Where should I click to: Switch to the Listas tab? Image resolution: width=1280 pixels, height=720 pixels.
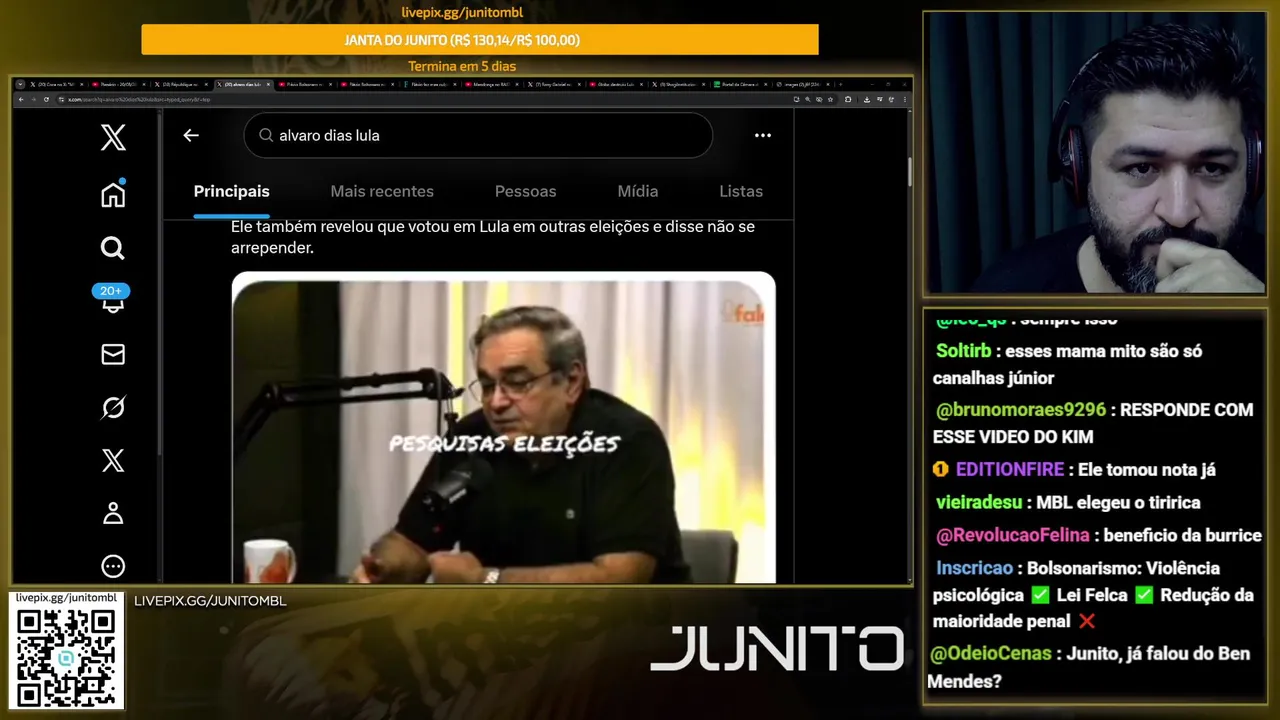pyautogui.click(x=741, y=191)
